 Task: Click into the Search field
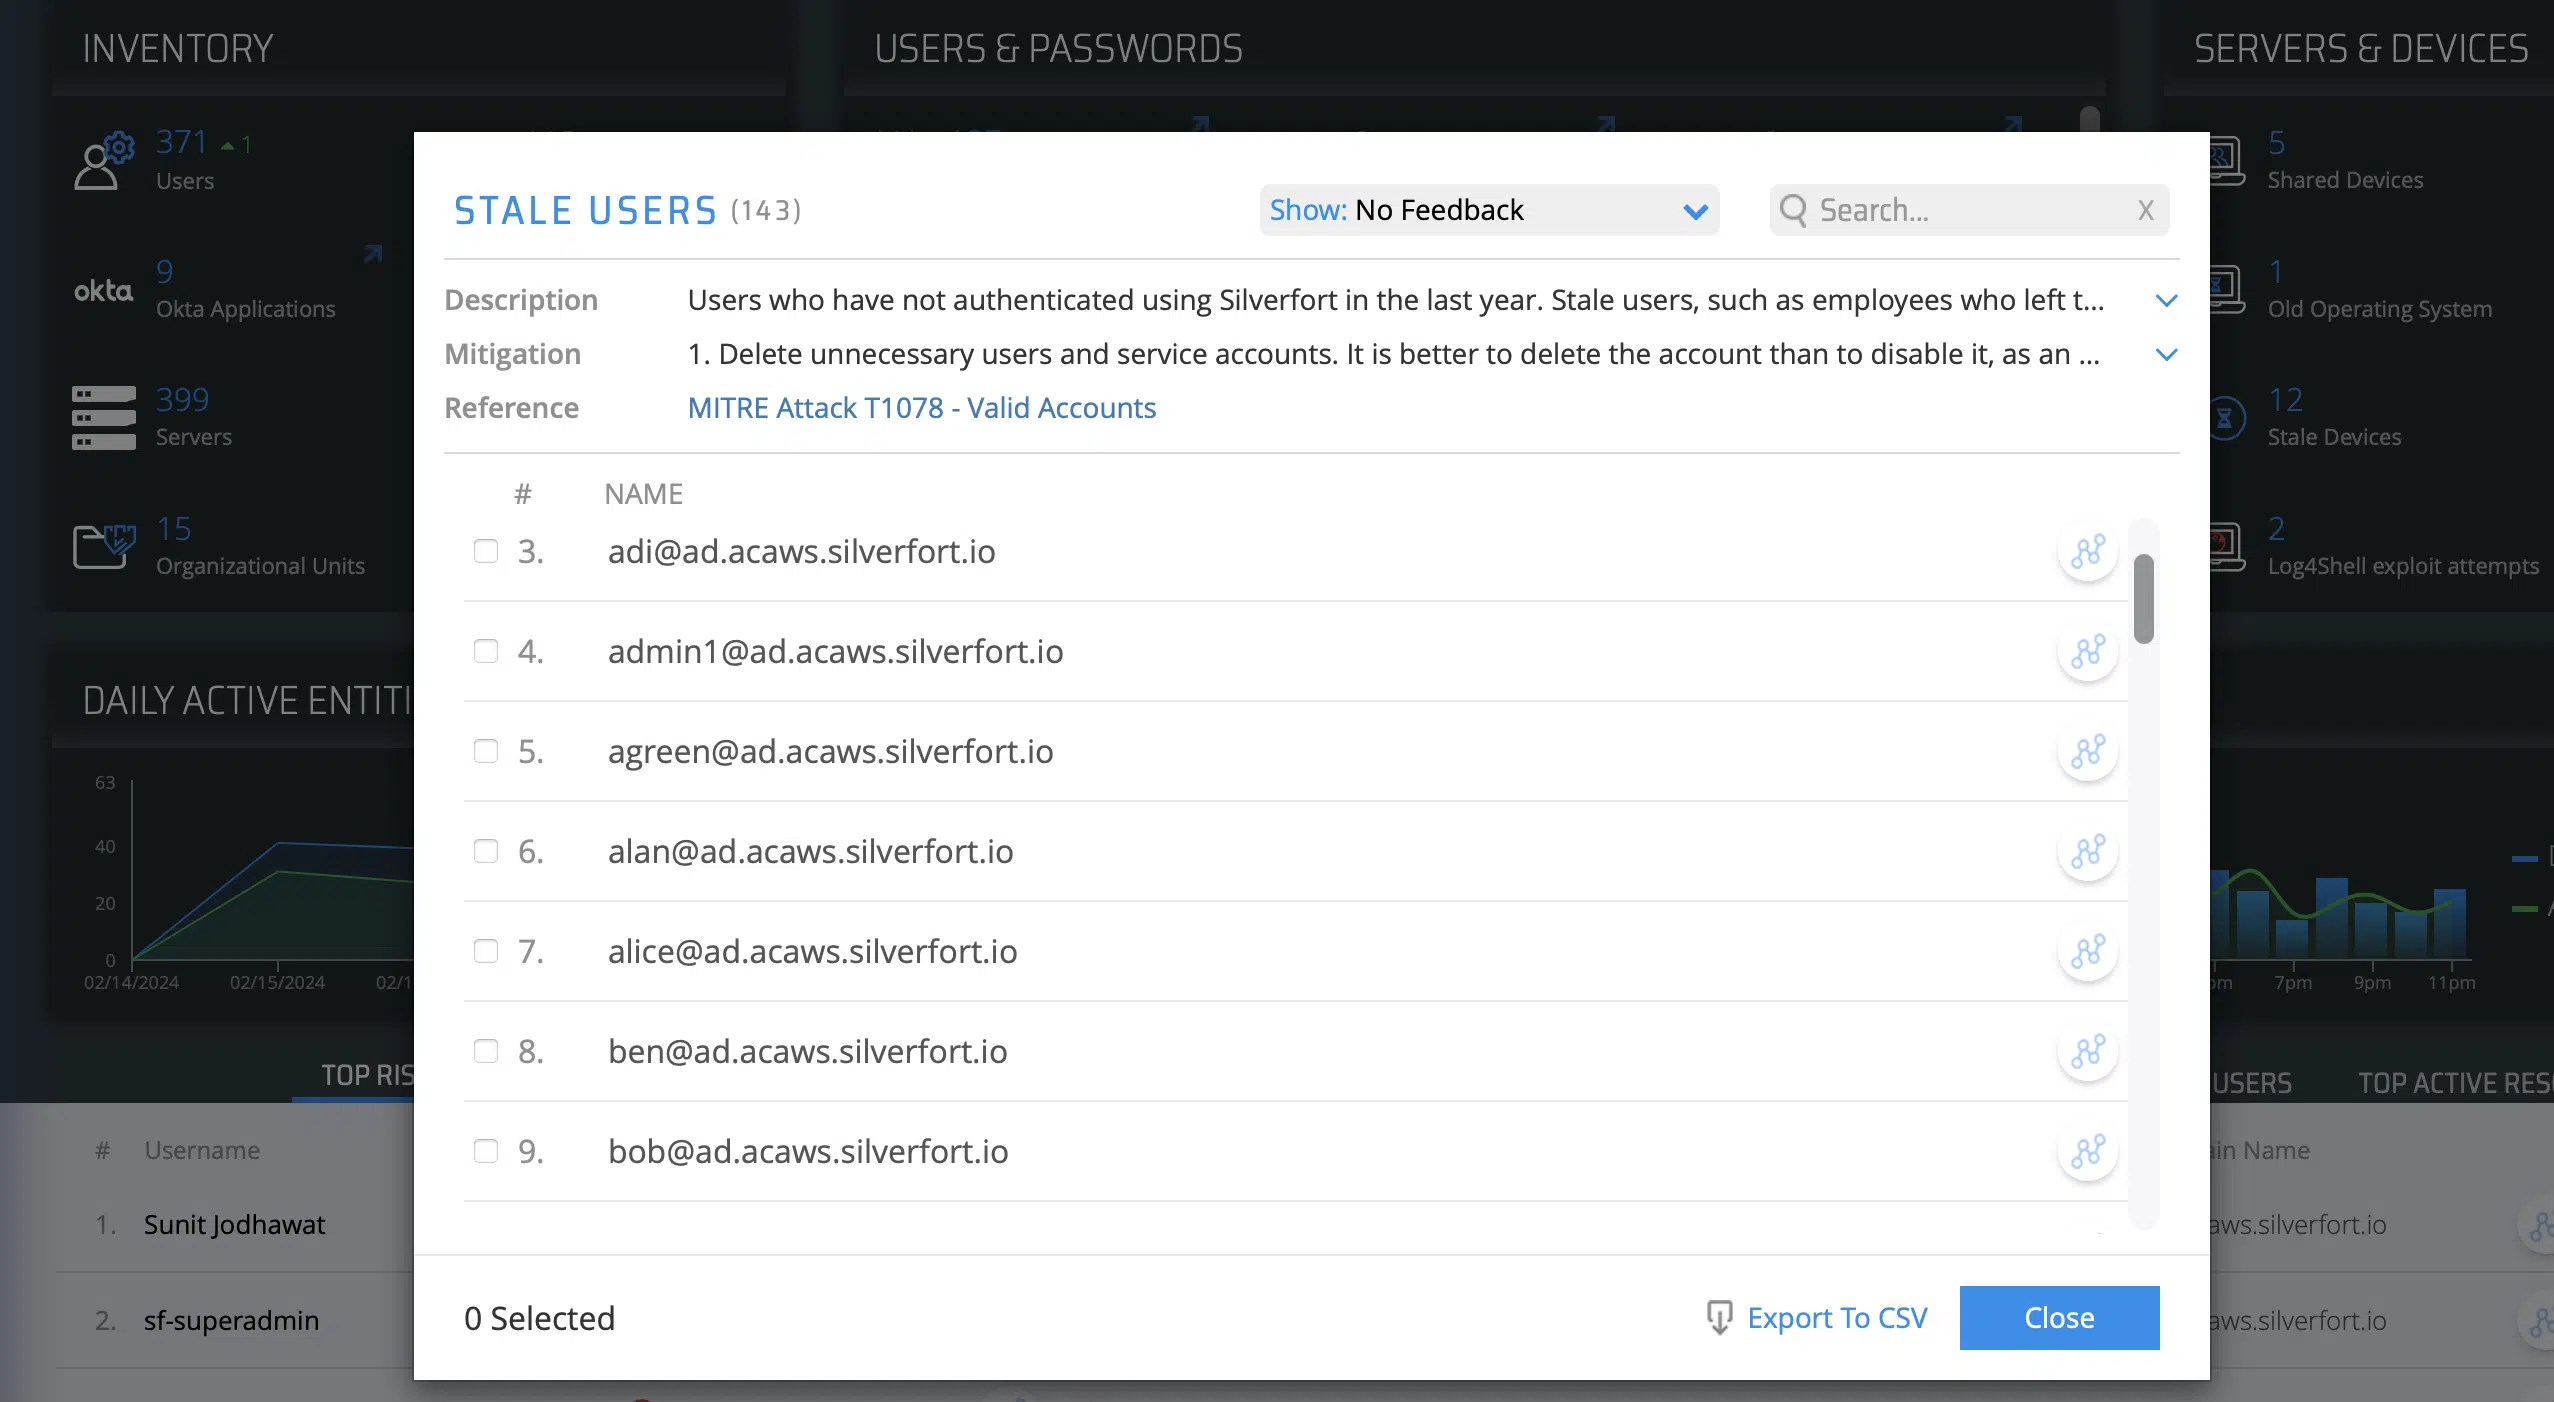tap(1960, 210)
